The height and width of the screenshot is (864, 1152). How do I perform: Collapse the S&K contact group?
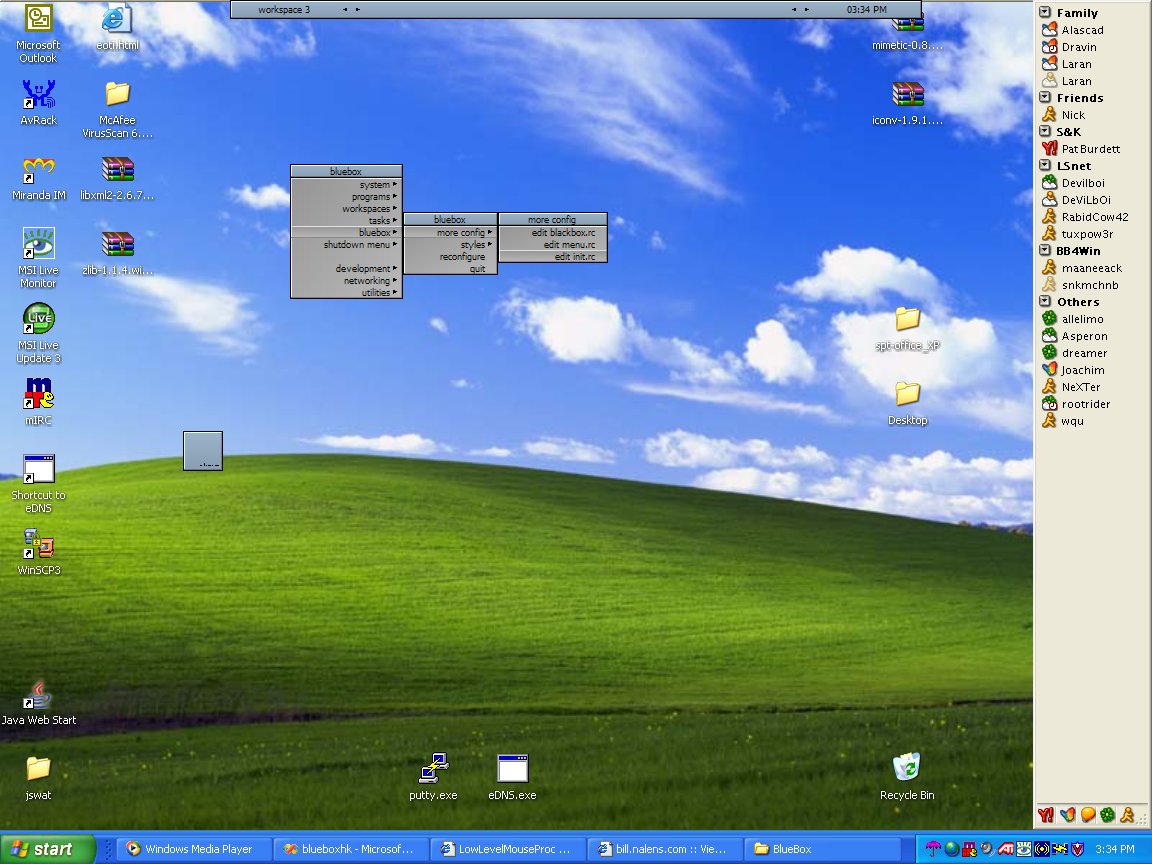[1045, 132]
